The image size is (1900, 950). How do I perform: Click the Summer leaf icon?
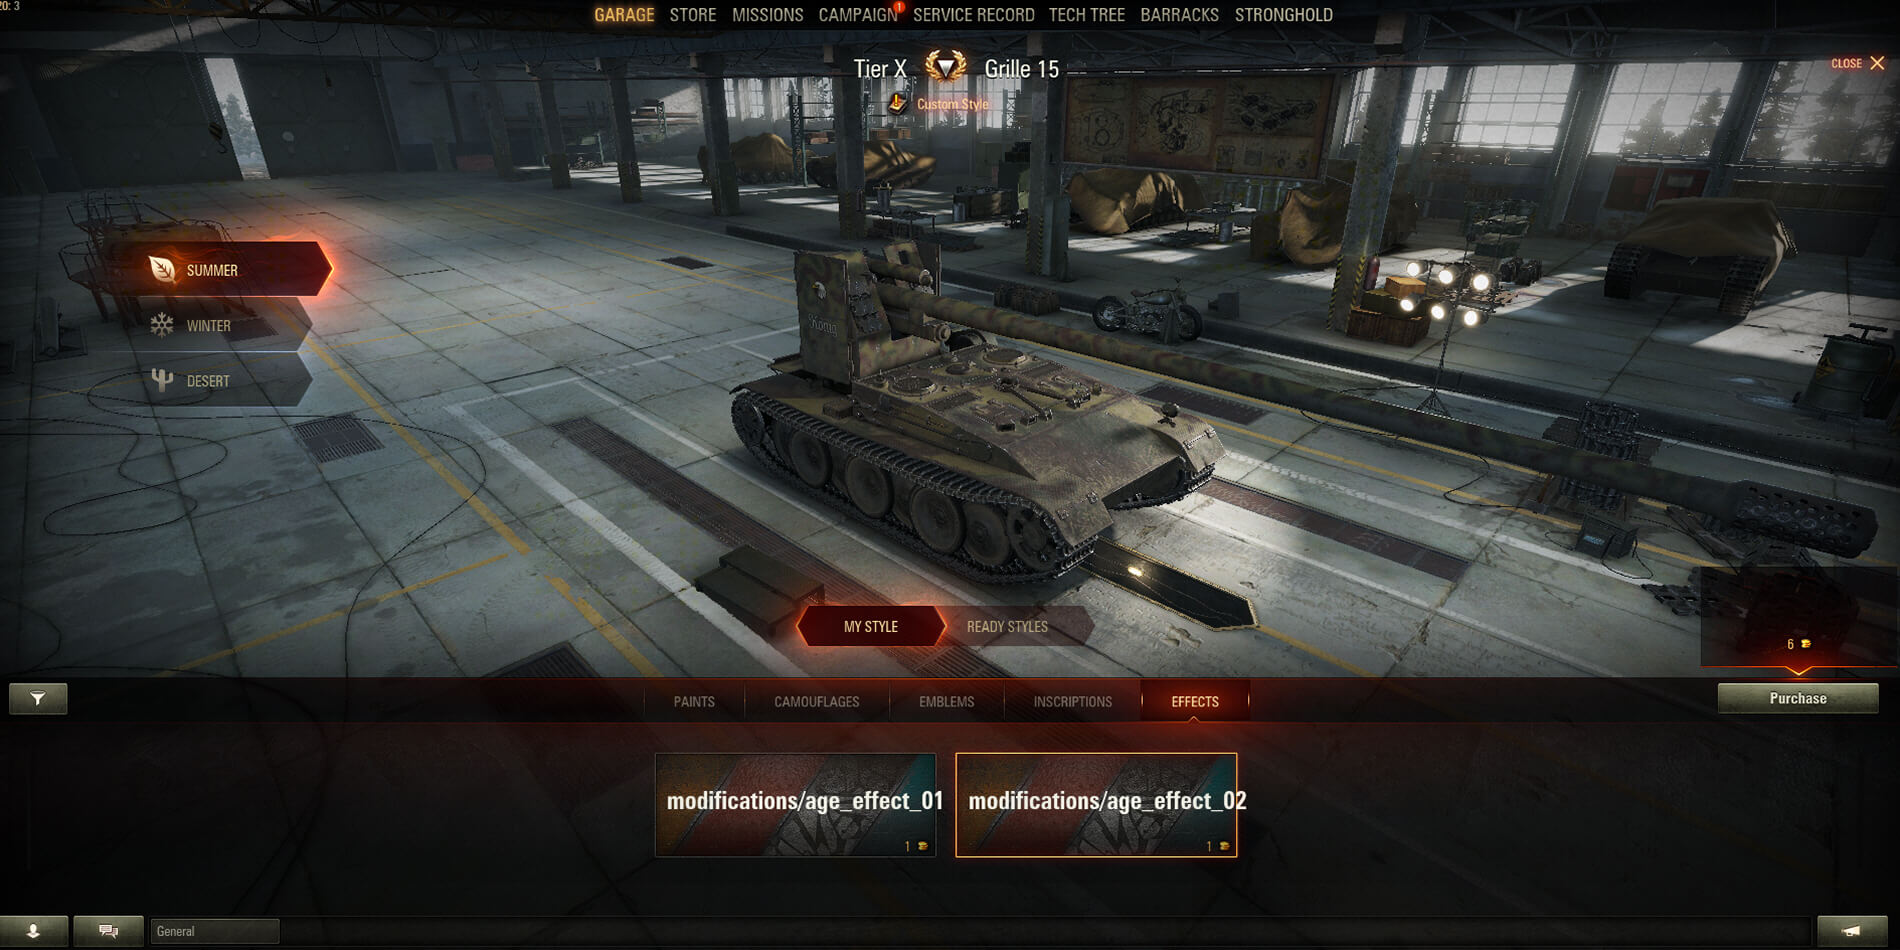pos(162,269)
